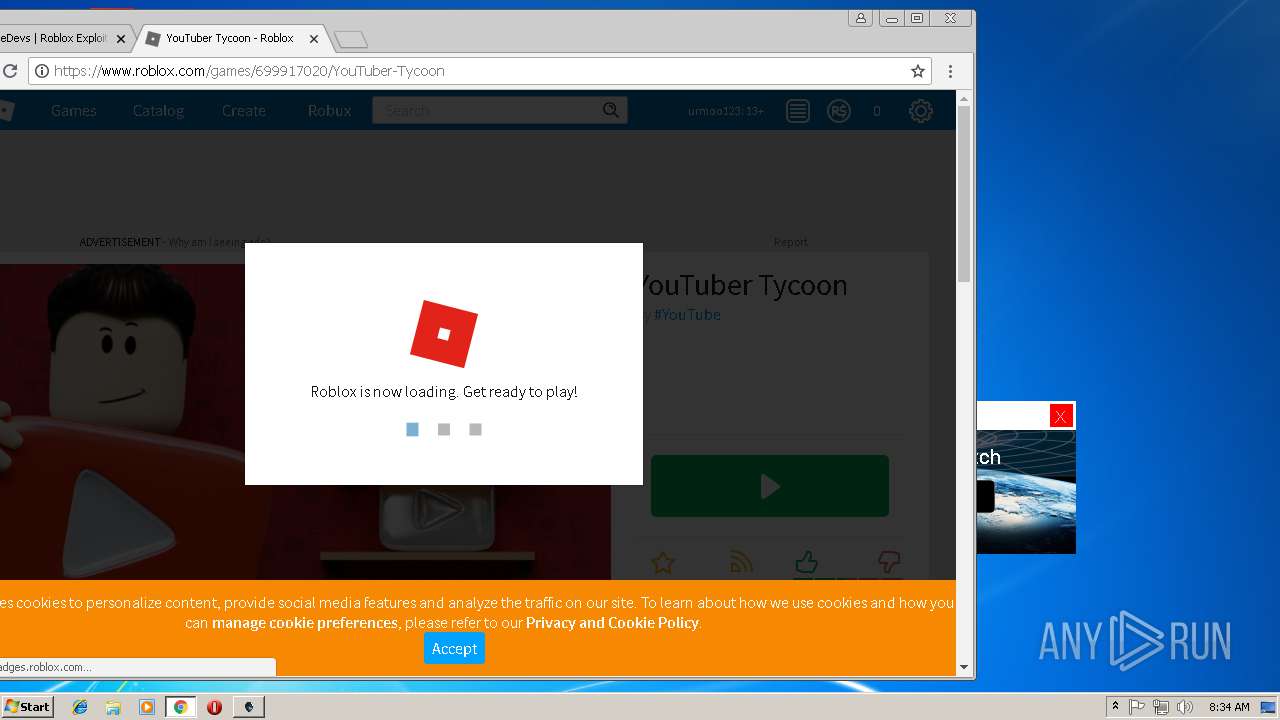Show hidden system tray icons
1280x720 pixels.
(x=1115, y=707)
